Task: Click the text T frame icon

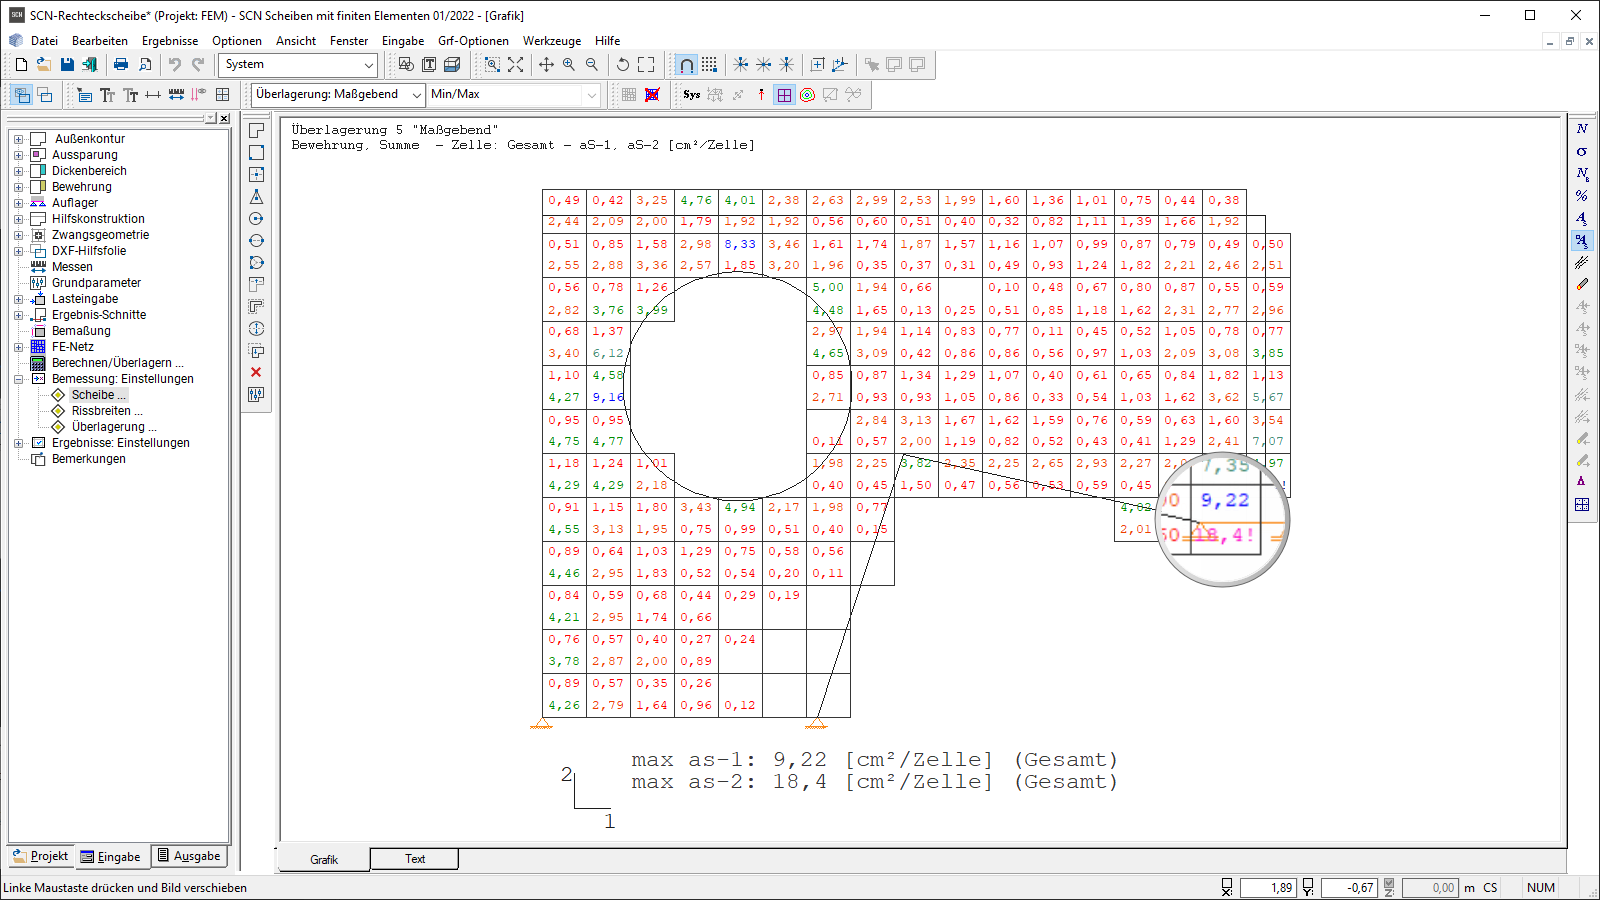Action: pos(429,64)
